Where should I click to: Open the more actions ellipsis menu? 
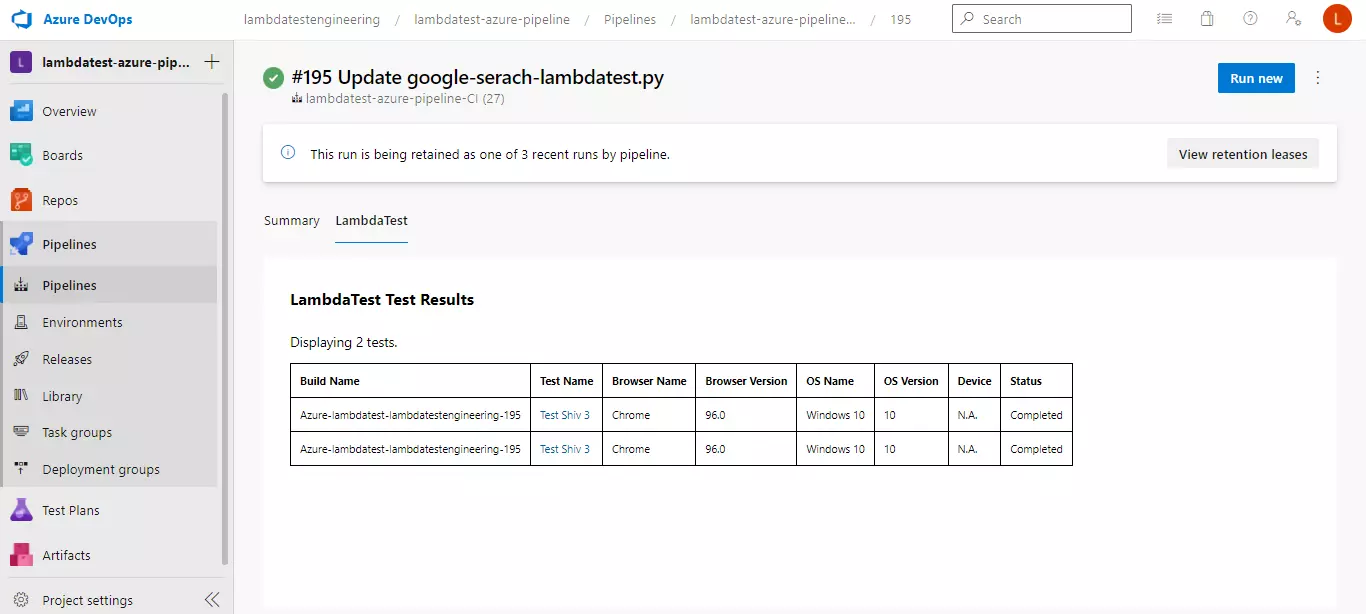[1317, 77]
